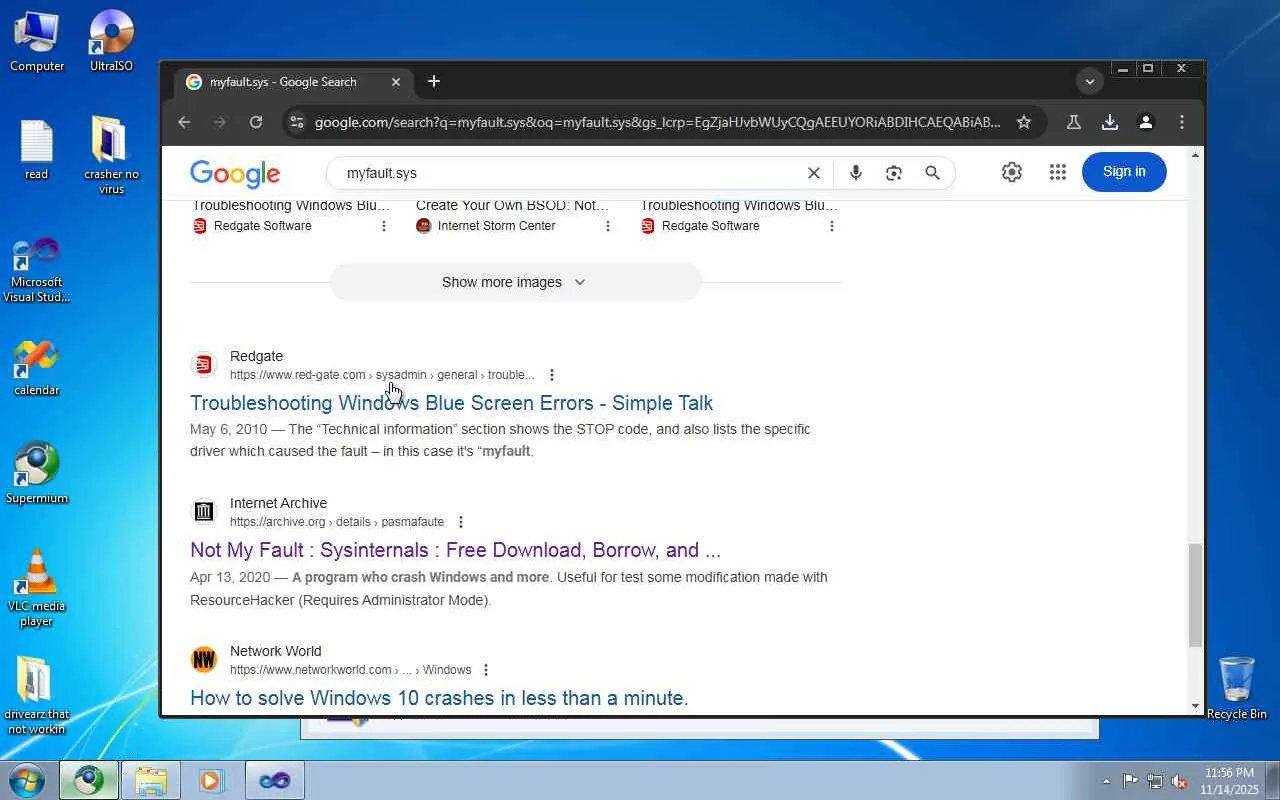Switch to the myfault.sys Google Search tab
The height and width of the screenshot is (800, 1280).
point(283,82)
